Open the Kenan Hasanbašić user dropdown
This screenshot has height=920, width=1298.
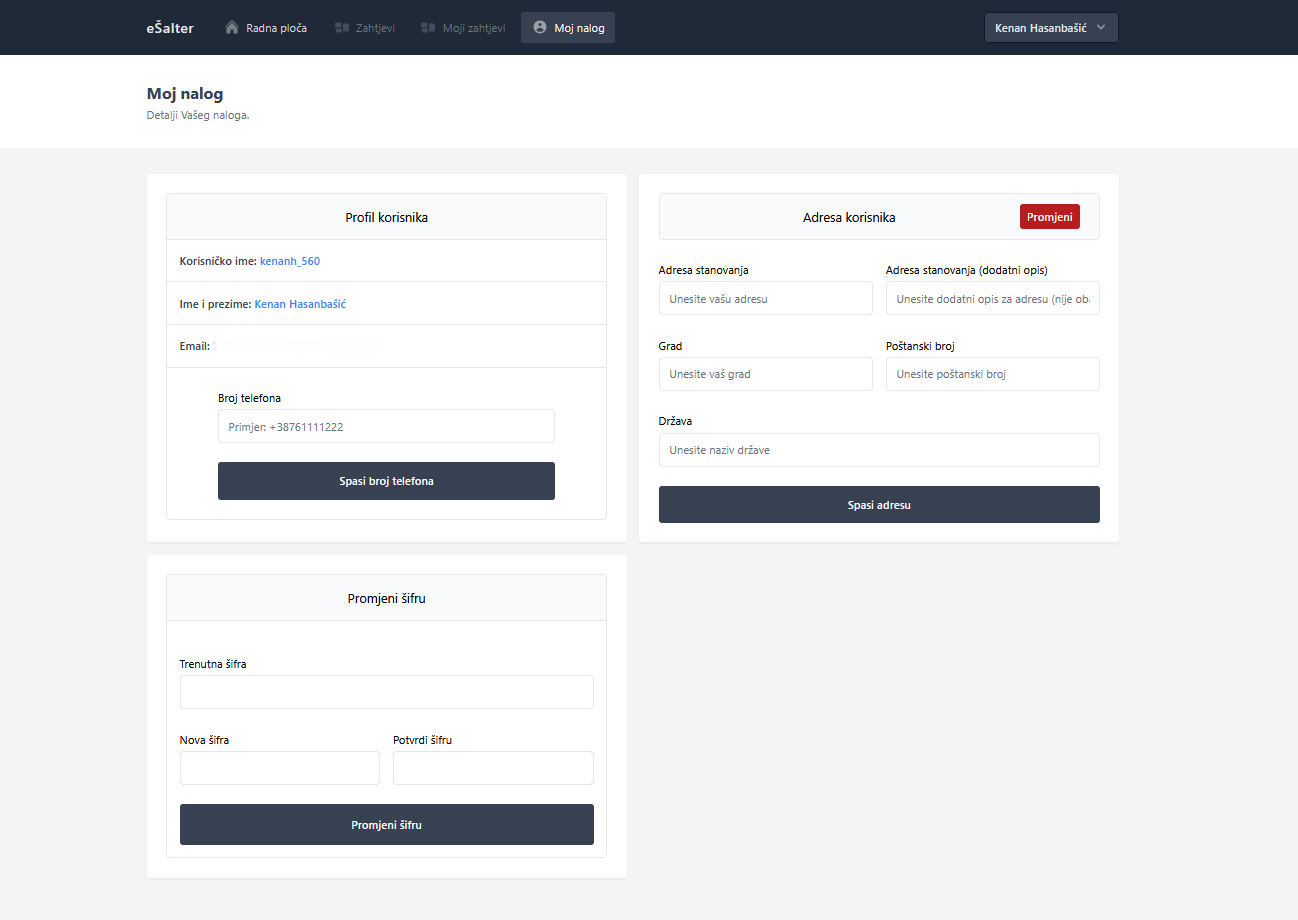[1050, 28]
